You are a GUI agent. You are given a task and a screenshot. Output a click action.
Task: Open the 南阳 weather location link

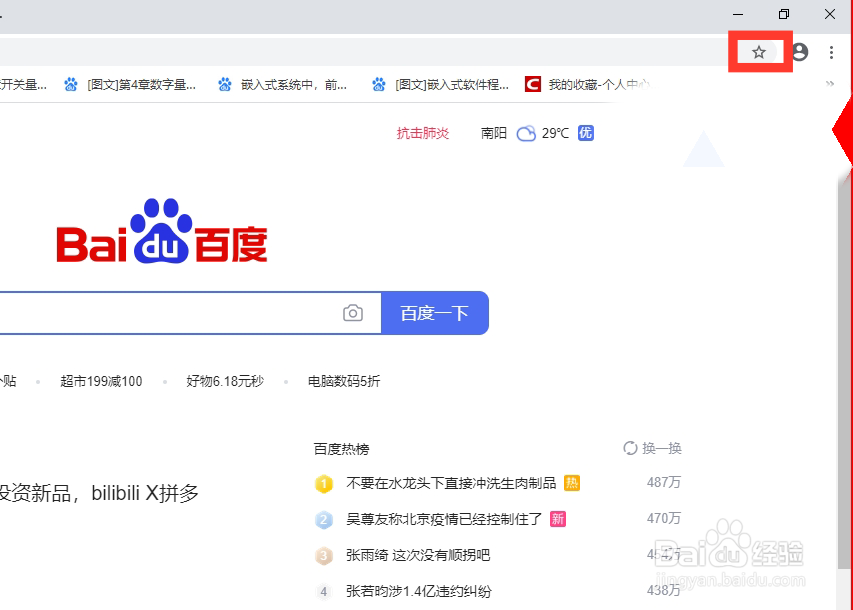[x=494, y=133]
